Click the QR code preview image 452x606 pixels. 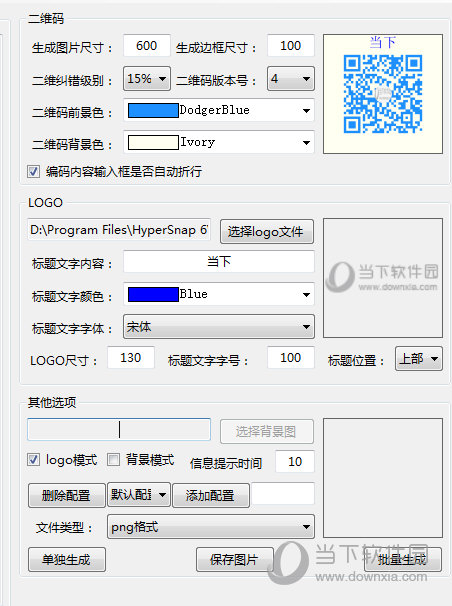(383, 94)
